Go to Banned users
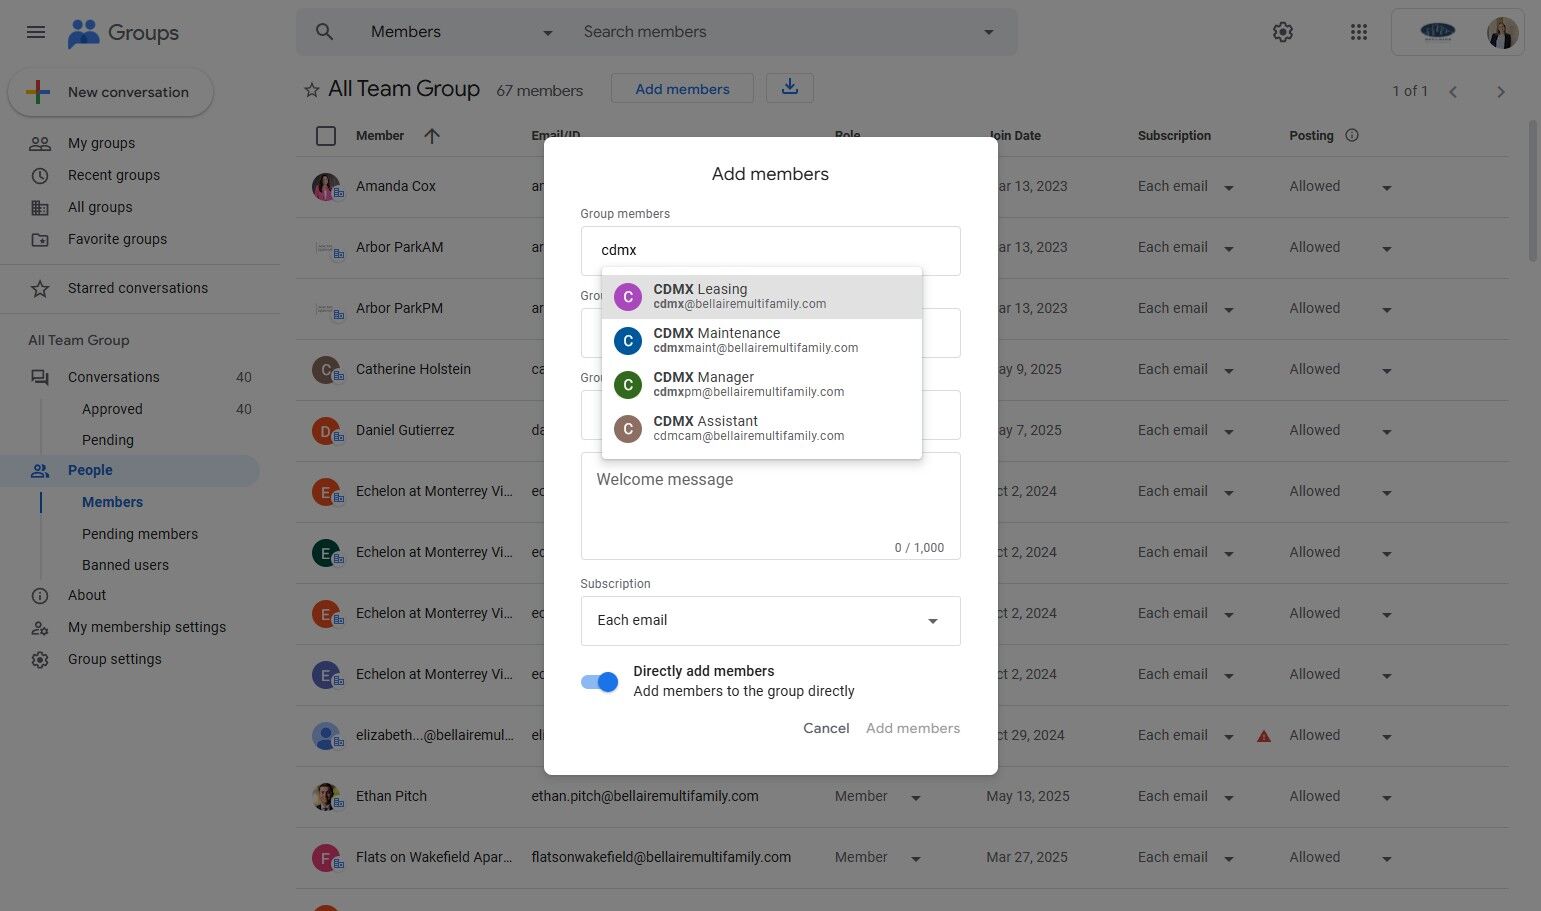The image size is (1541, 911). [x=125, y=565]
